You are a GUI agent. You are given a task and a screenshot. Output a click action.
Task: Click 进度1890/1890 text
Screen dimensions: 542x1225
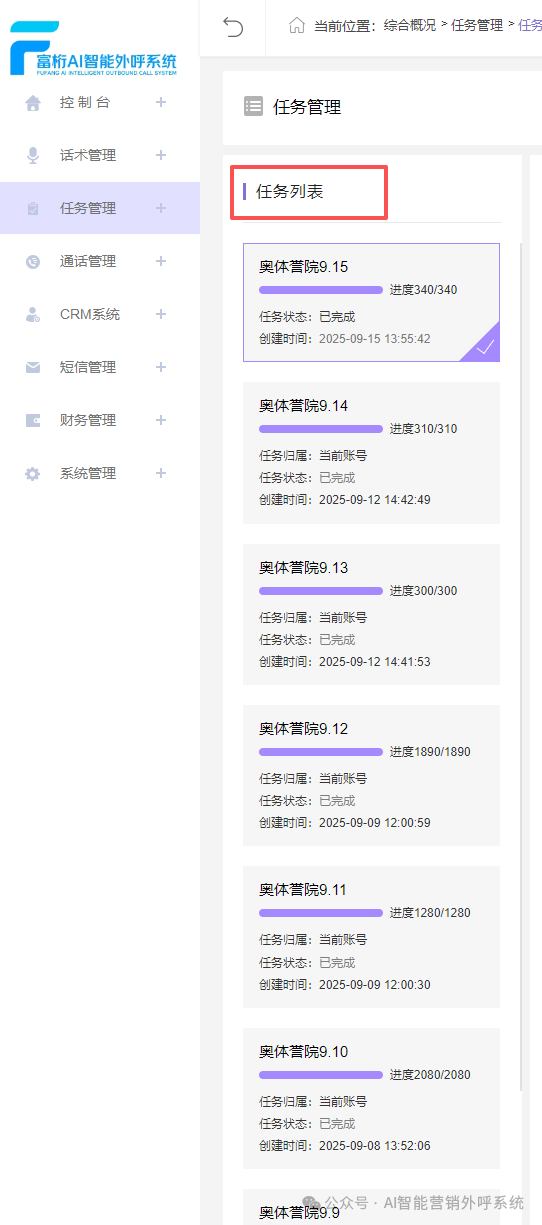(x=430, y=752)
